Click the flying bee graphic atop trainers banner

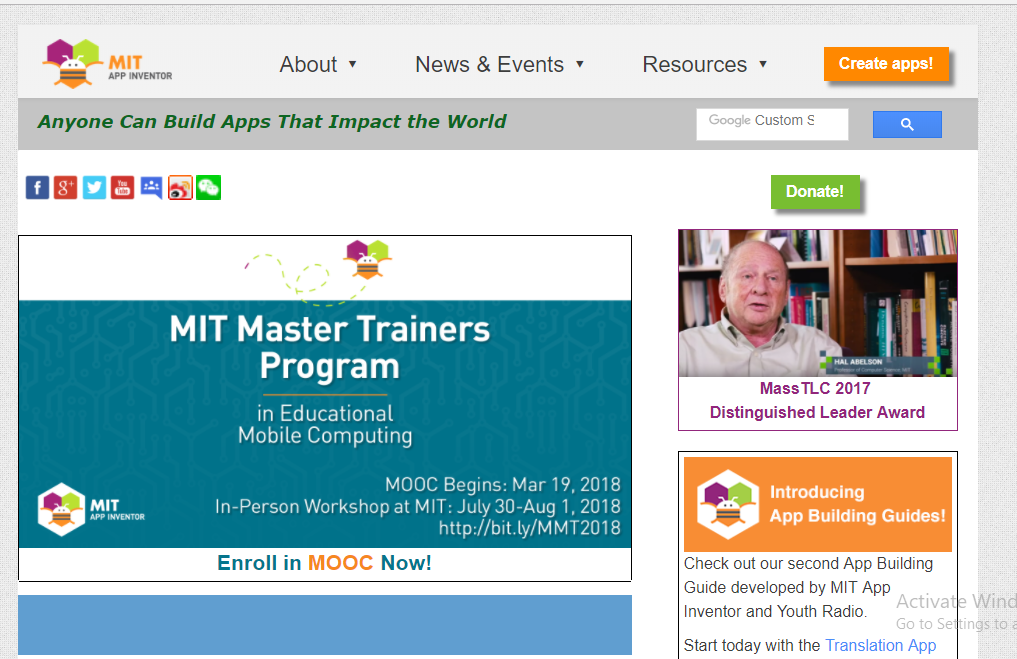coord(367,259)
